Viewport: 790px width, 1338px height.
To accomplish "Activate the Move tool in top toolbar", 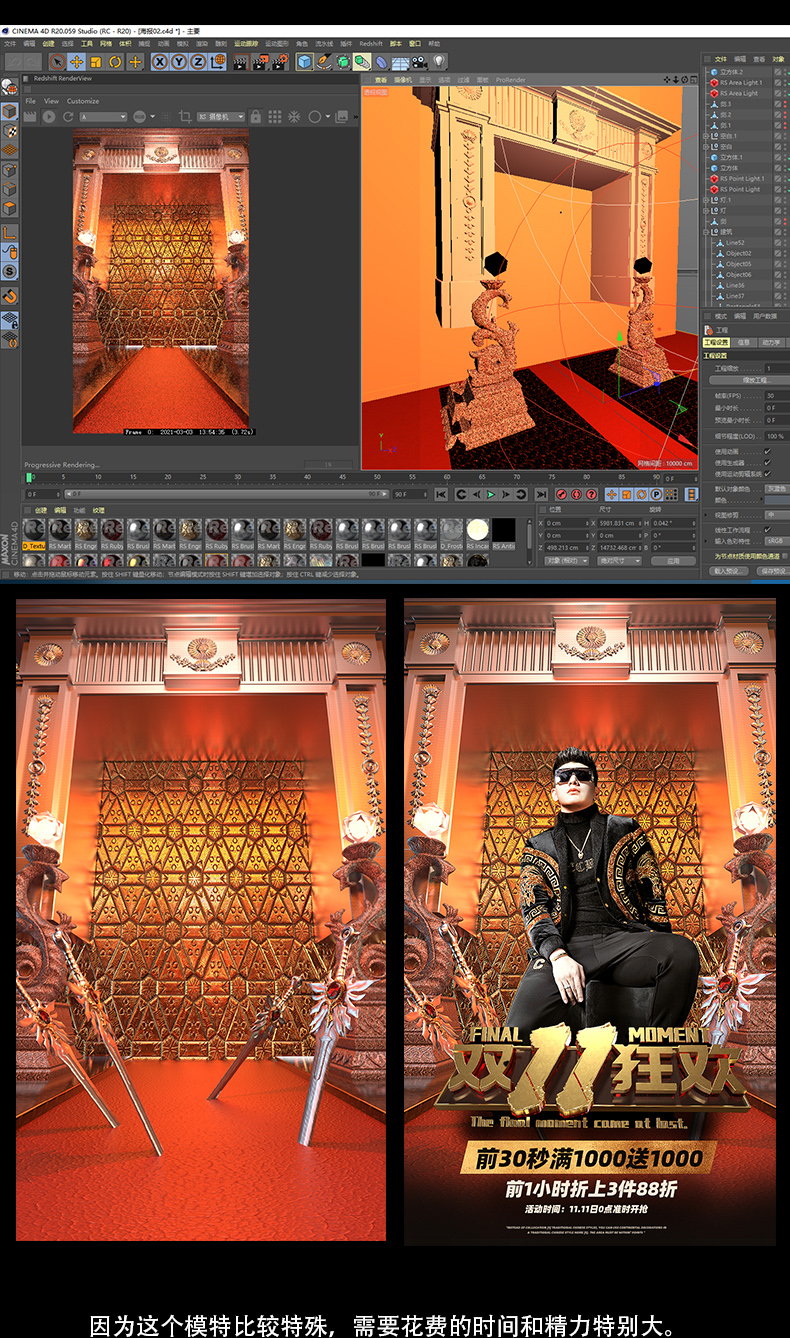I will point(76,62).
